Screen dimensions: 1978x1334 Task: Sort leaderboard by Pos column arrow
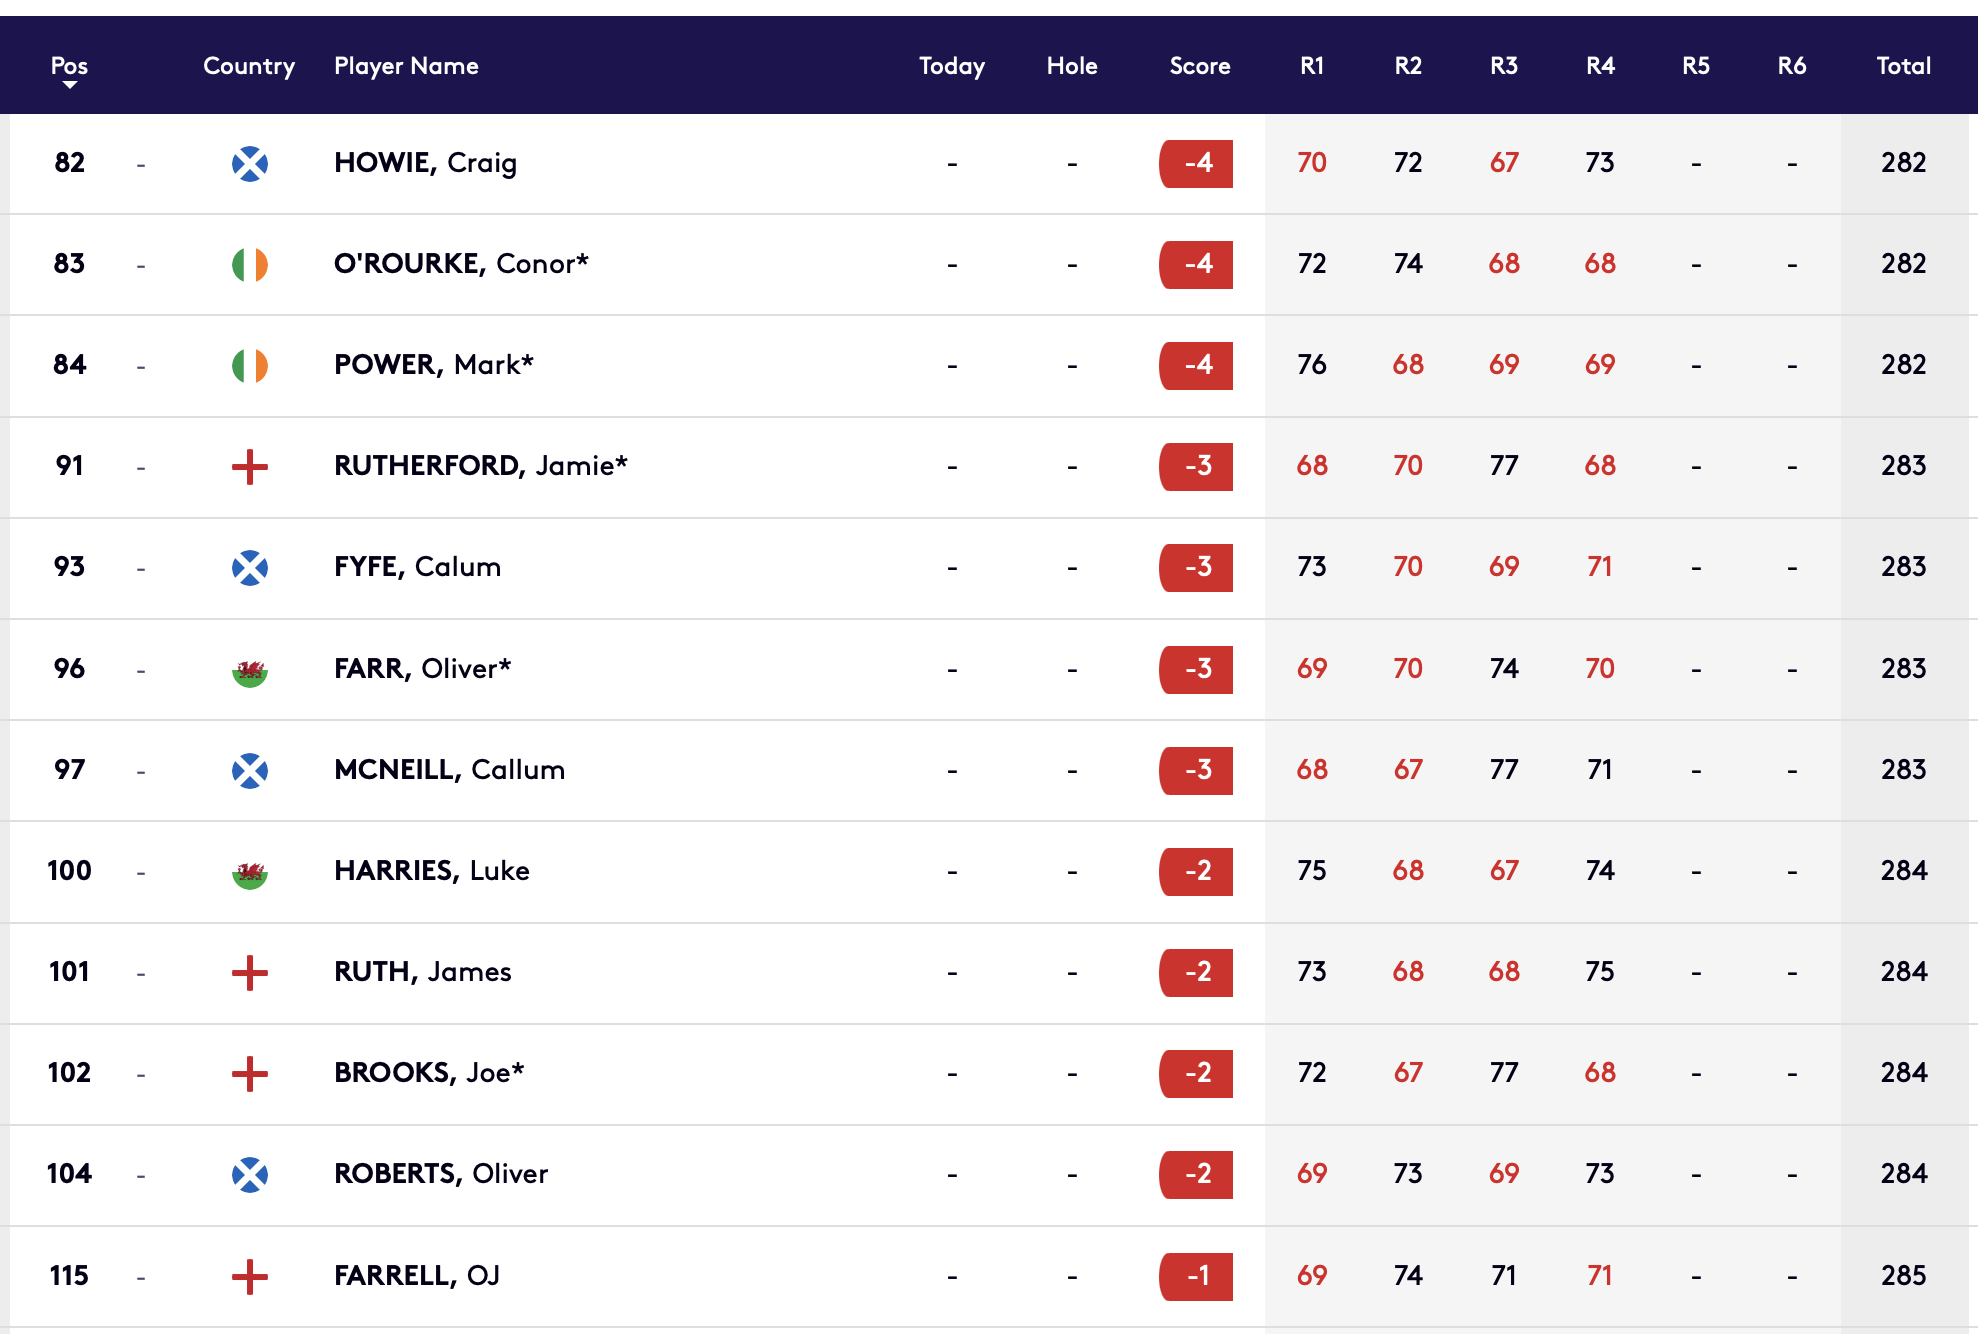69,84
